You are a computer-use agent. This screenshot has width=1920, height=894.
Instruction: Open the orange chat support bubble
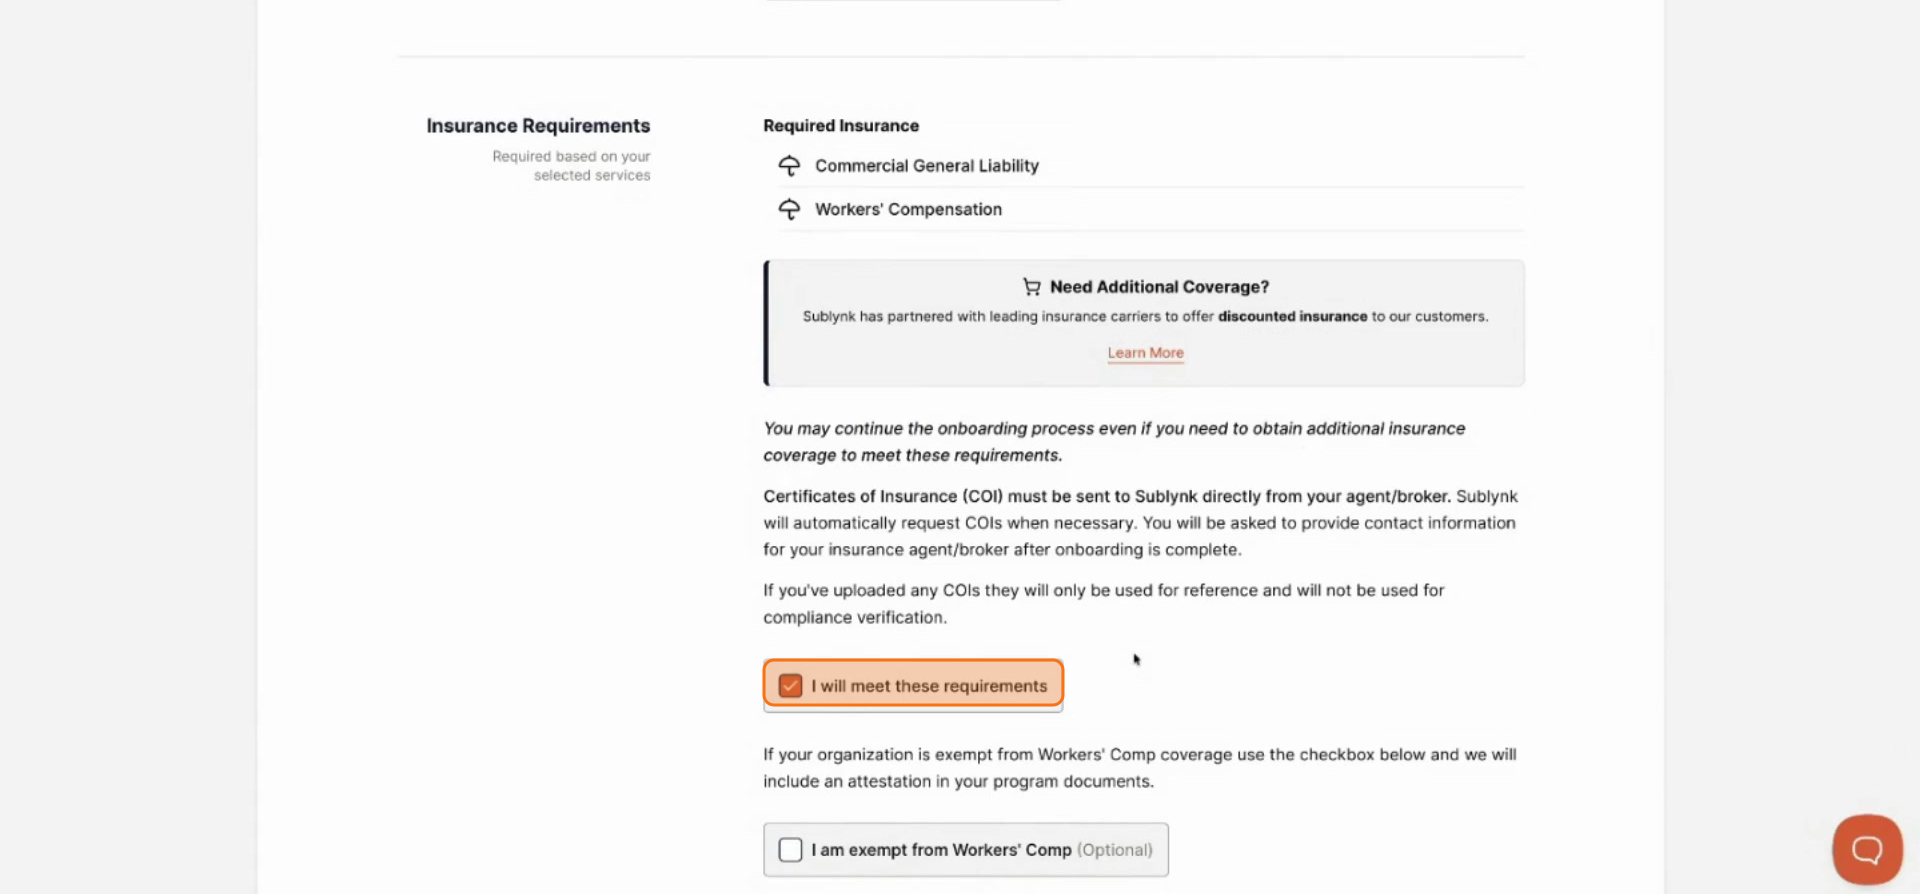pos(1866,849)
